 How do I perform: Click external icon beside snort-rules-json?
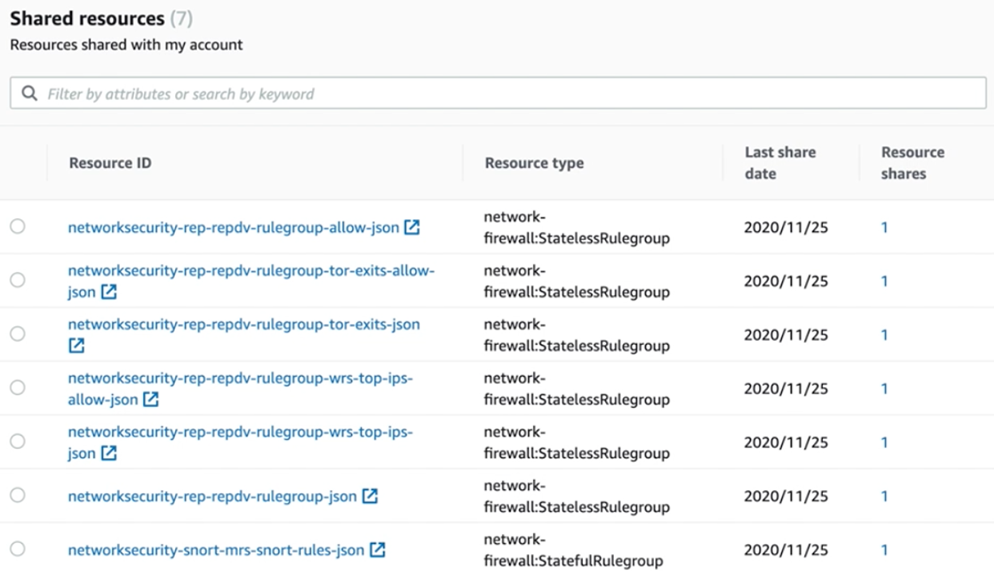(378, 550)
